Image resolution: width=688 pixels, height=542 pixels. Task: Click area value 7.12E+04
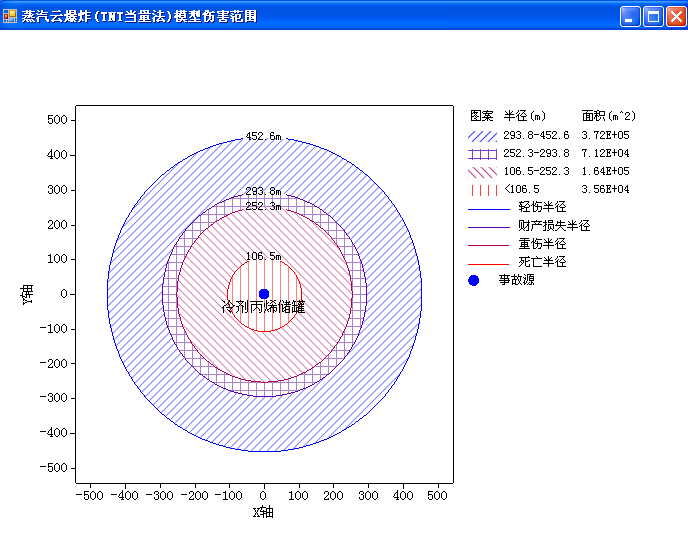pos(605,153)
